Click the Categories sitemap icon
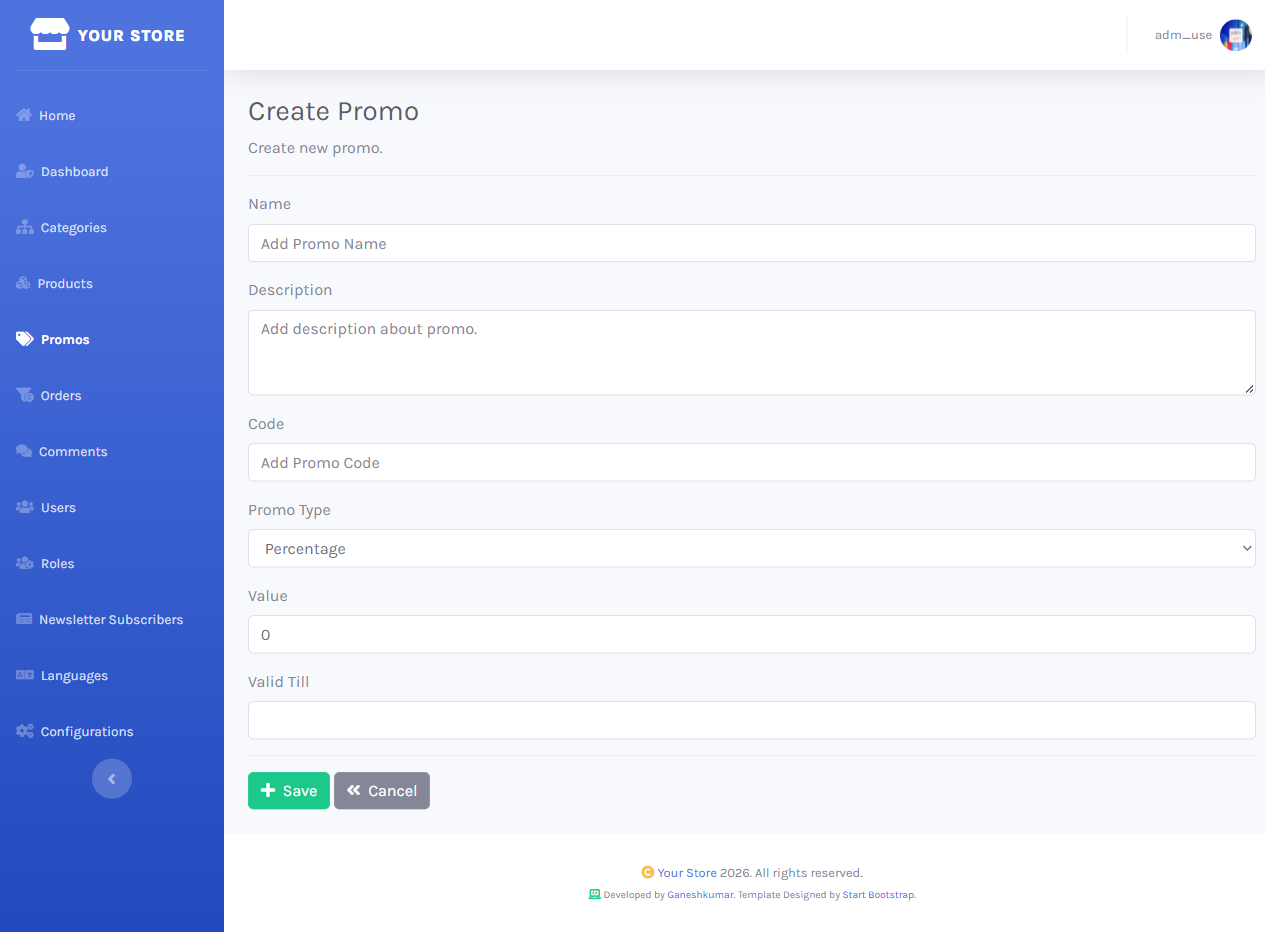The width and height of the screenshot is (1265, 932). [25, 227]
